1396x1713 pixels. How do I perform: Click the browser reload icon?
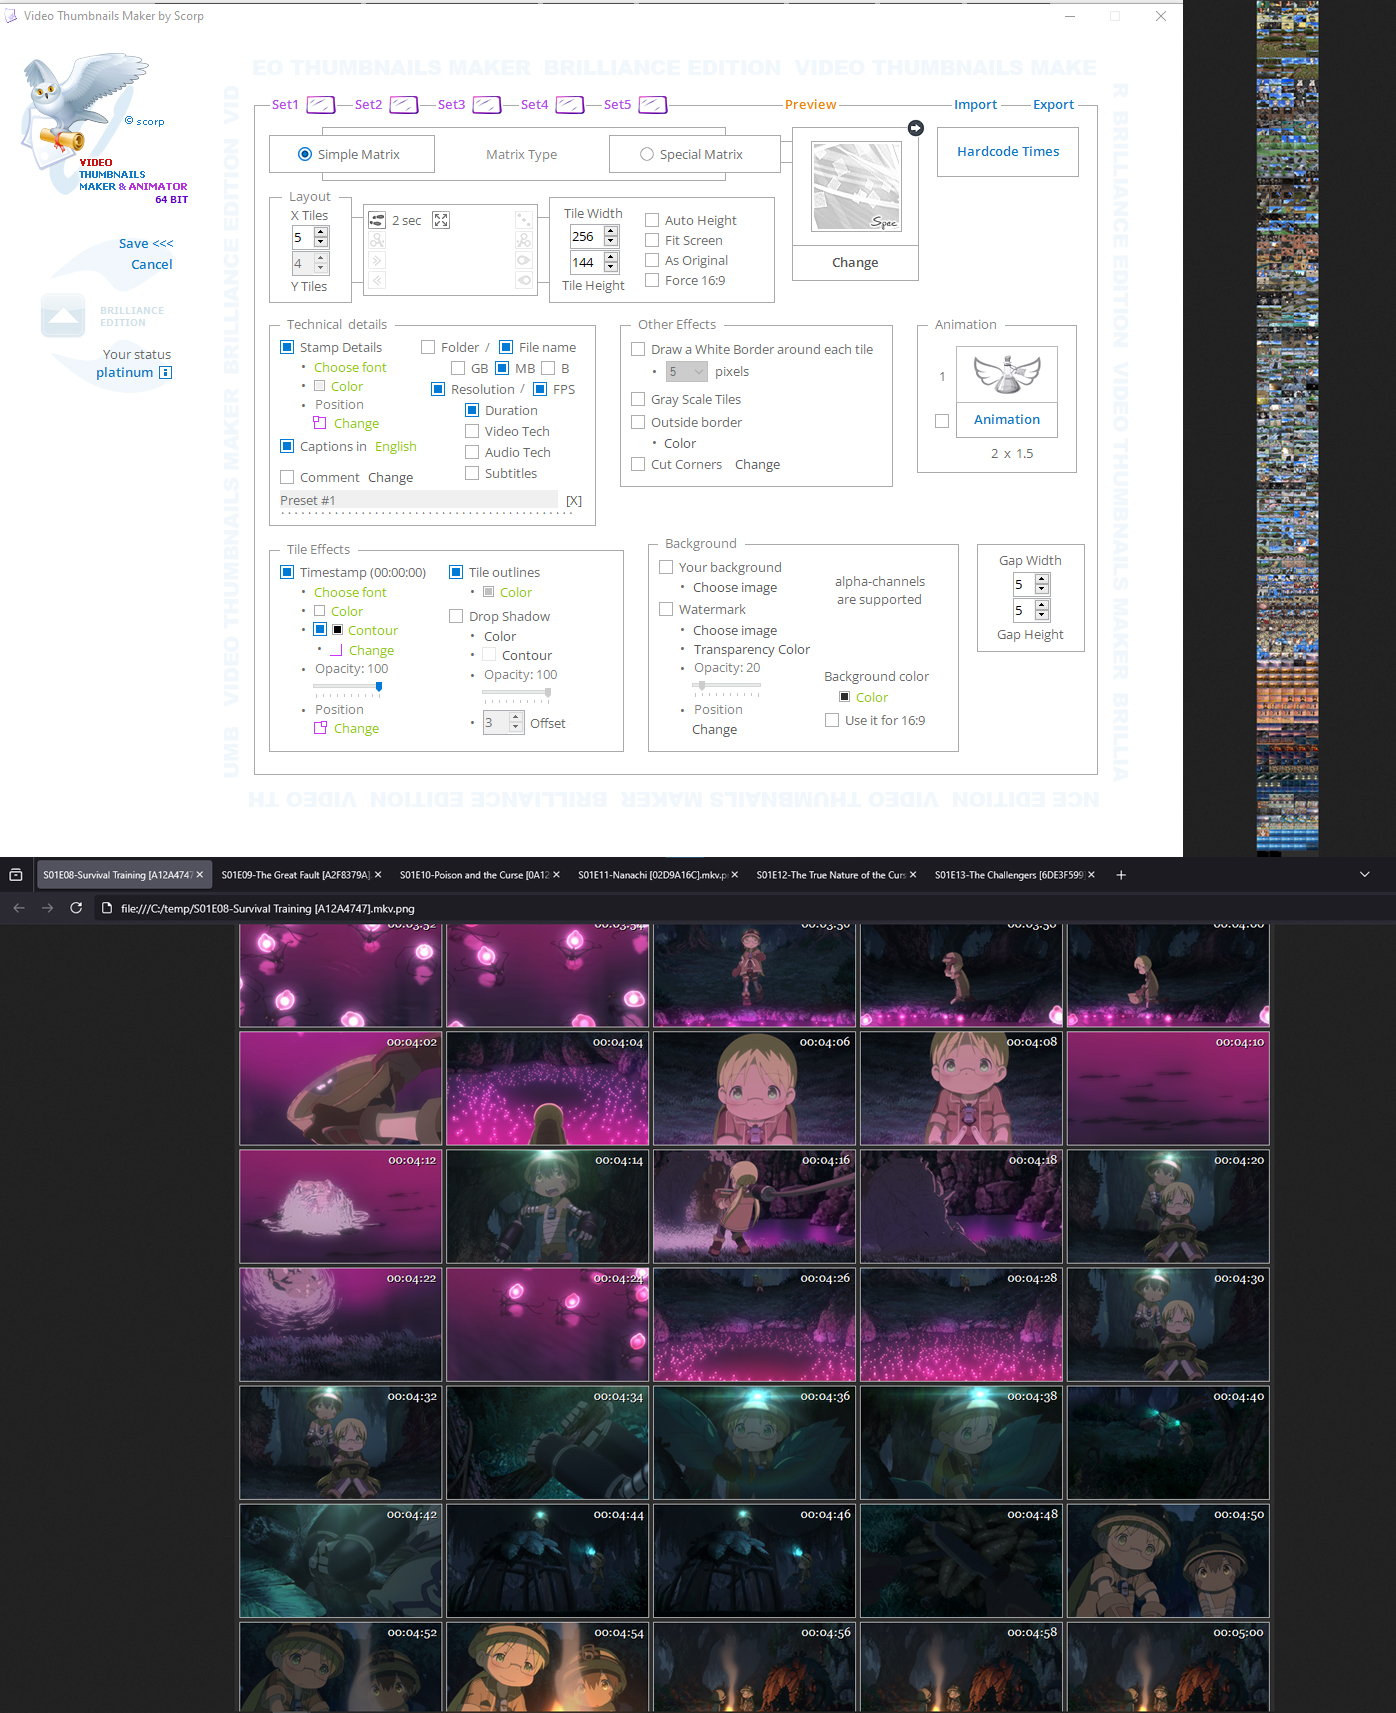76,908
